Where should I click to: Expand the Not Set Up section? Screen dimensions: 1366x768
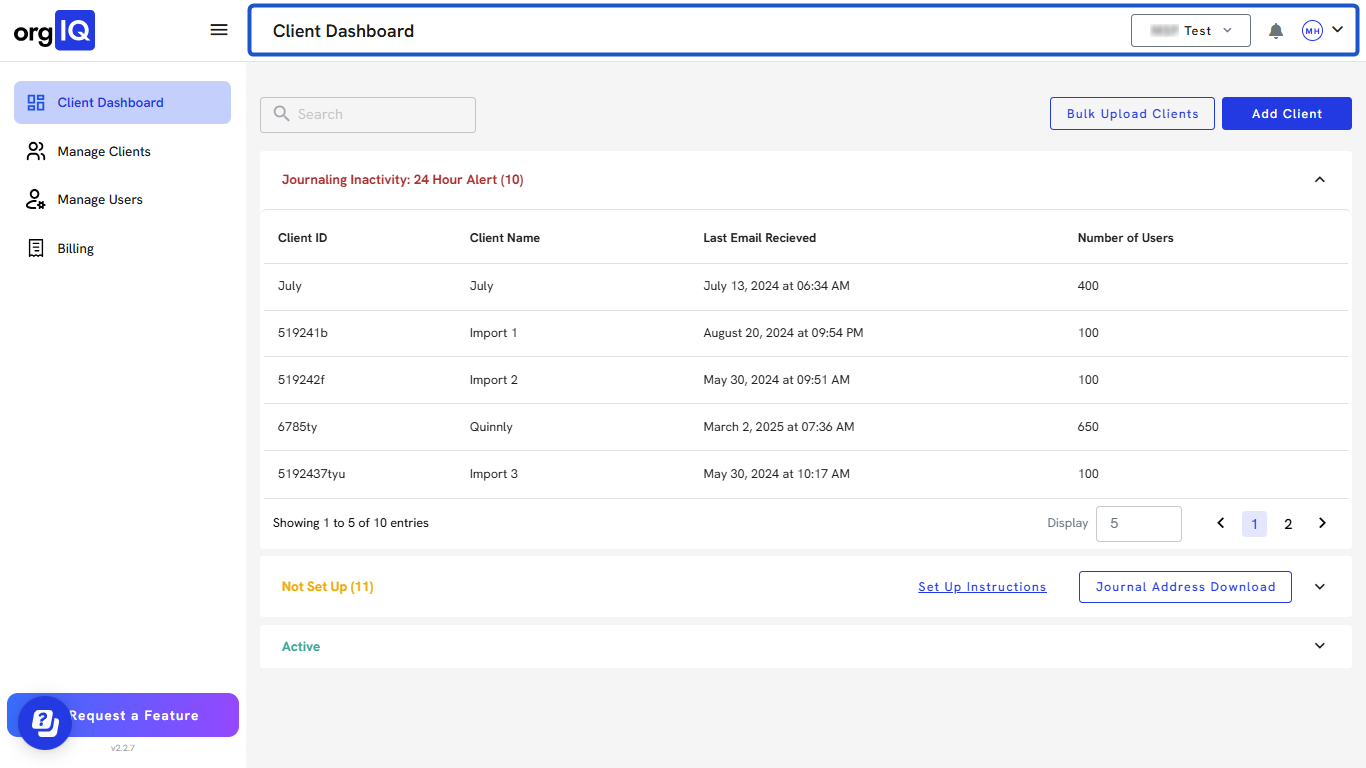pos(1319,587)
